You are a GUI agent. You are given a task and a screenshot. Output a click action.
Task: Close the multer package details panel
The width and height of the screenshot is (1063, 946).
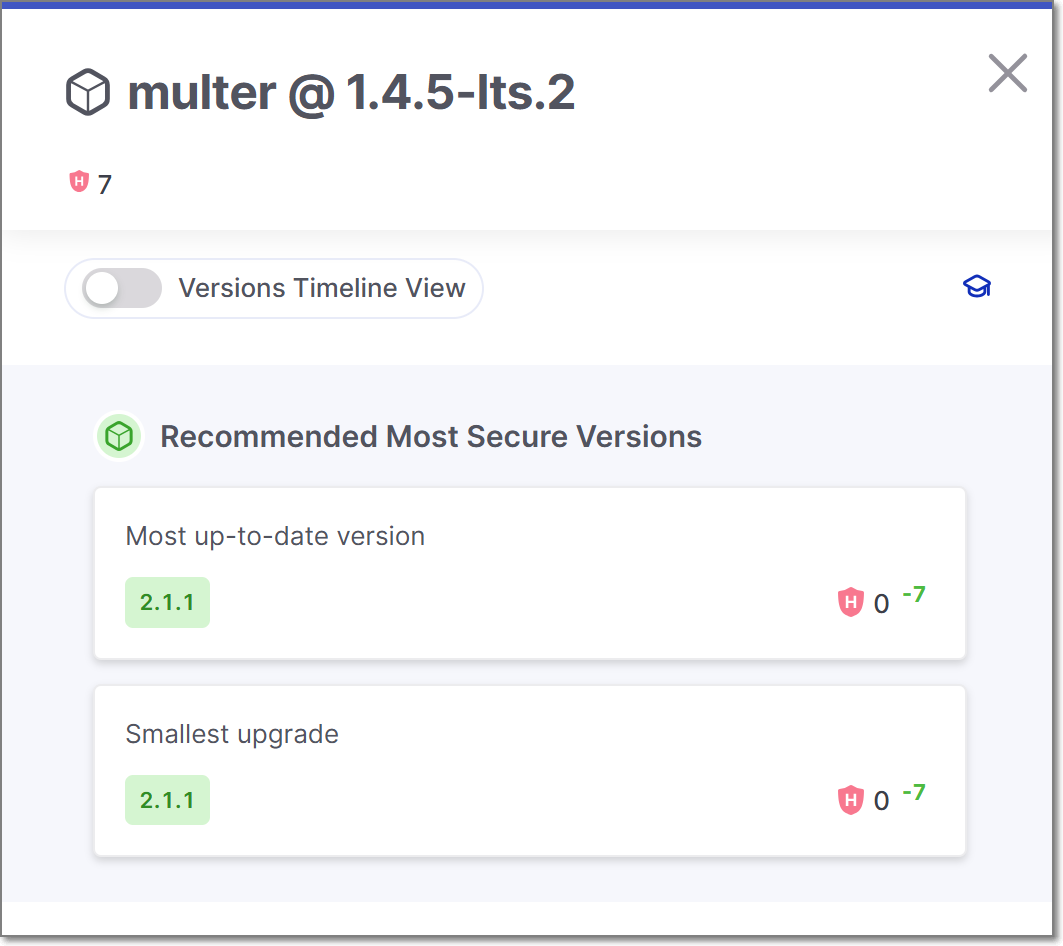(x=1007, y=73)
